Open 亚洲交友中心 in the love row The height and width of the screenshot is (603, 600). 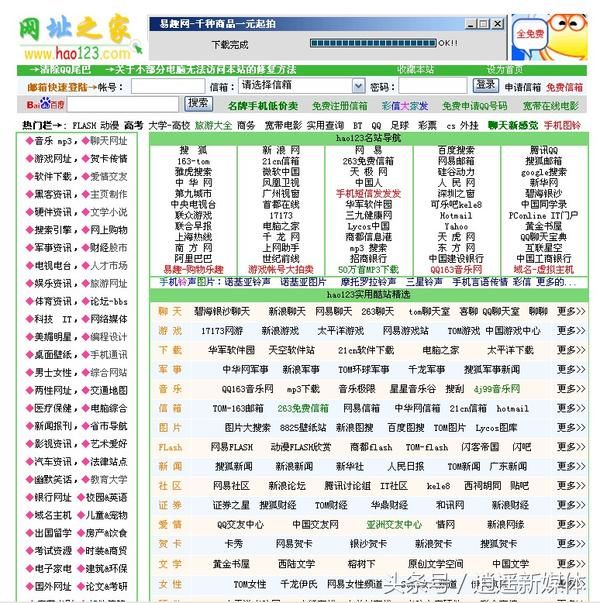point(394,525)
